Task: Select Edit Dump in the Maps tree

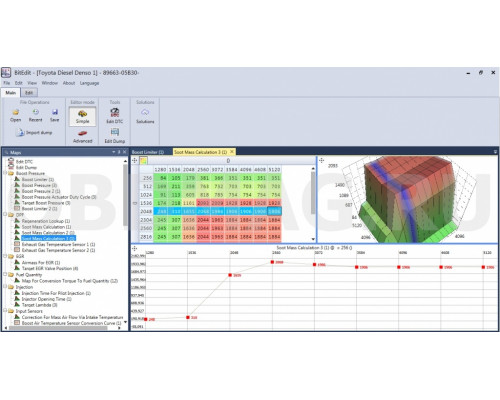Action: click(x=26, y=167)
